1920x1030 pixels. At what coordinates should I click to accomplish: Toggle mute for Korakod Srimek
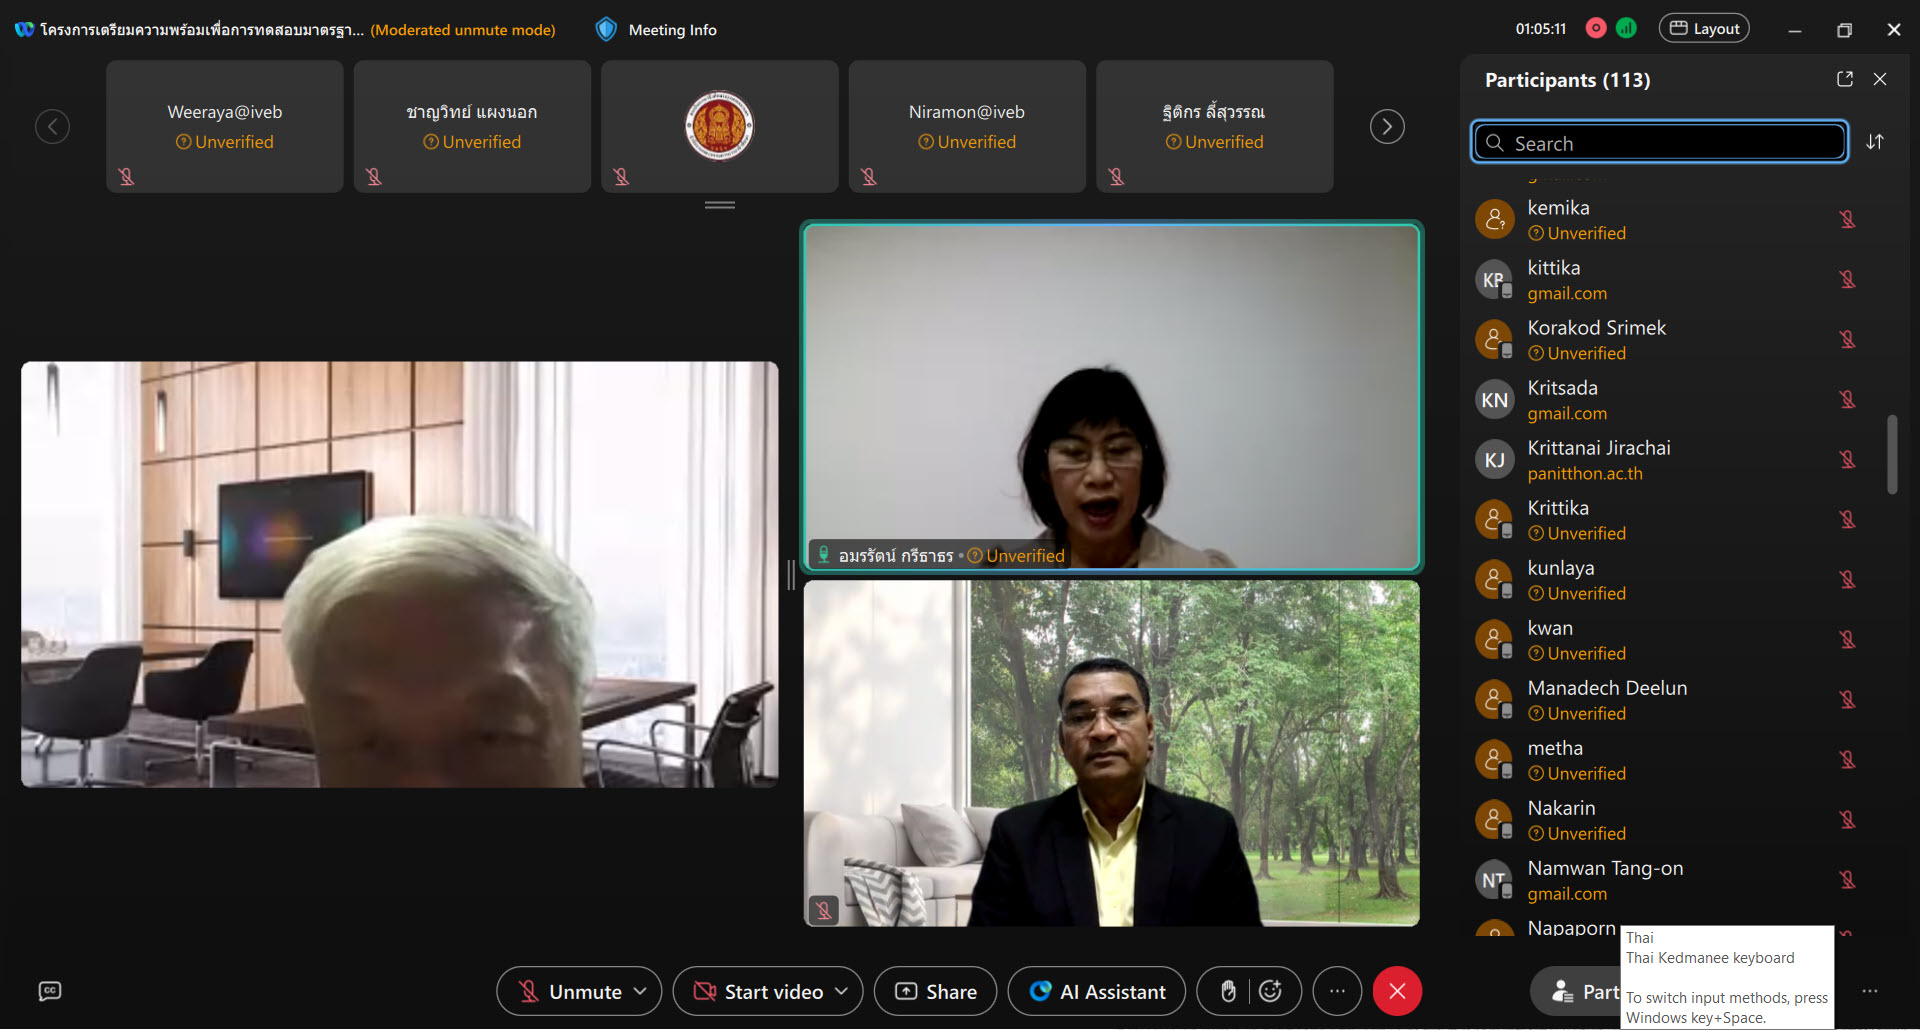(x=1847, y=339)
